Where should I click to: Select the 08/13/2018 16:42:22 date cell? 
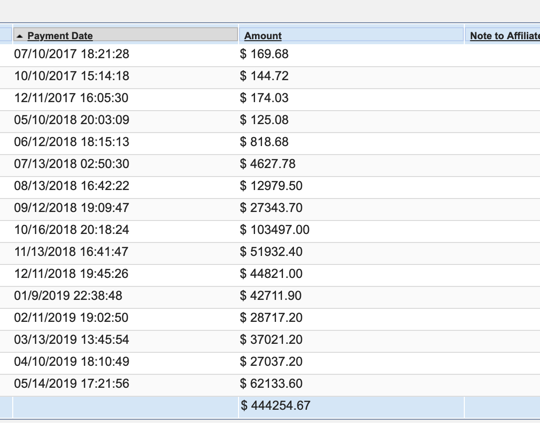click(x=72, y=186)
